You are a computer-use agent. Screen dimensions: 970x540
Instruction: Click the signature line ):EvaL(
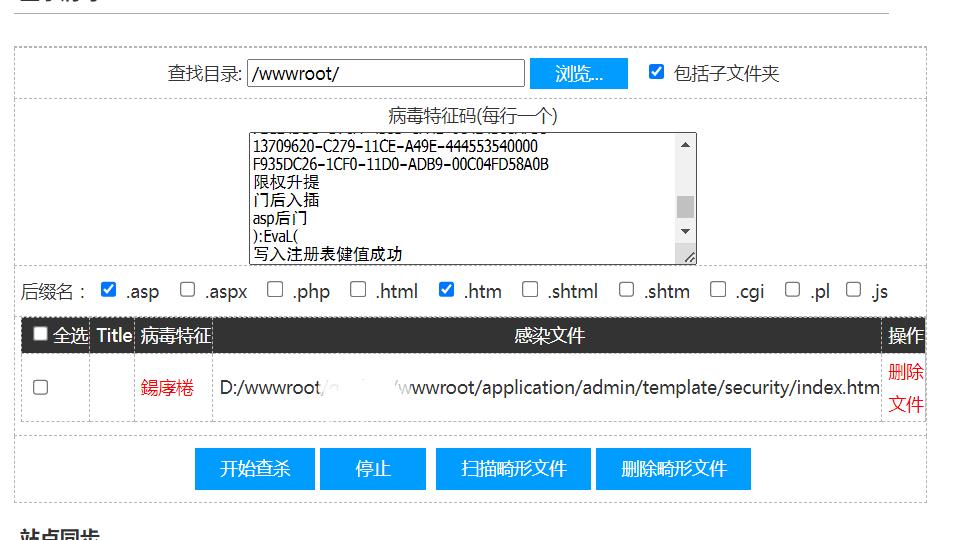275,236
